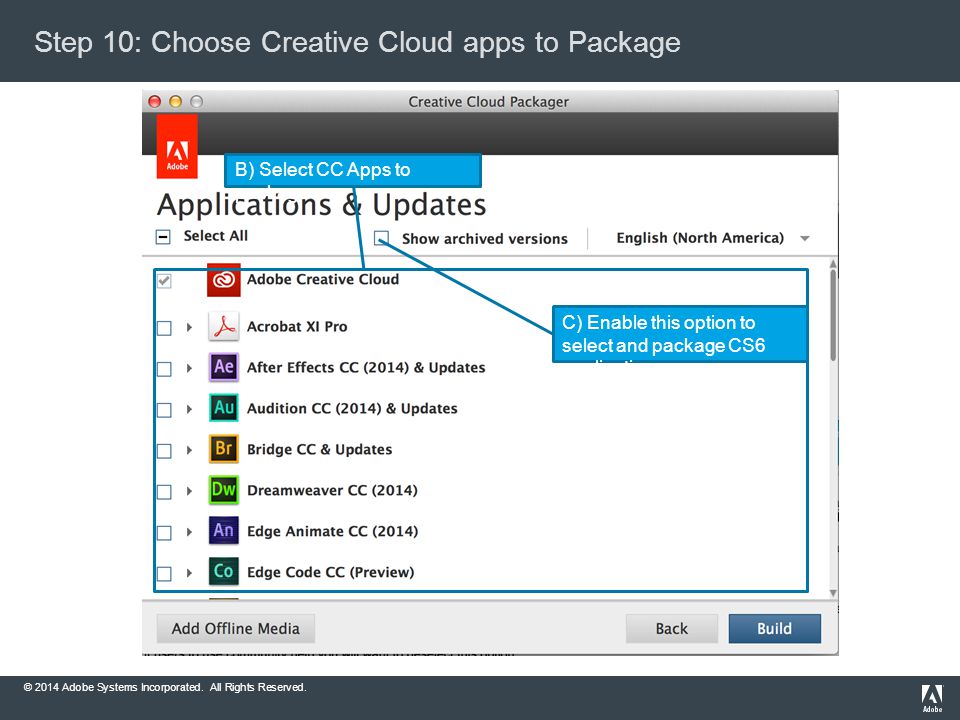Screen dimensions: 960x720
Task: Check the Edge Code CC (Preview) checkbox
Action: coord(164,574)
